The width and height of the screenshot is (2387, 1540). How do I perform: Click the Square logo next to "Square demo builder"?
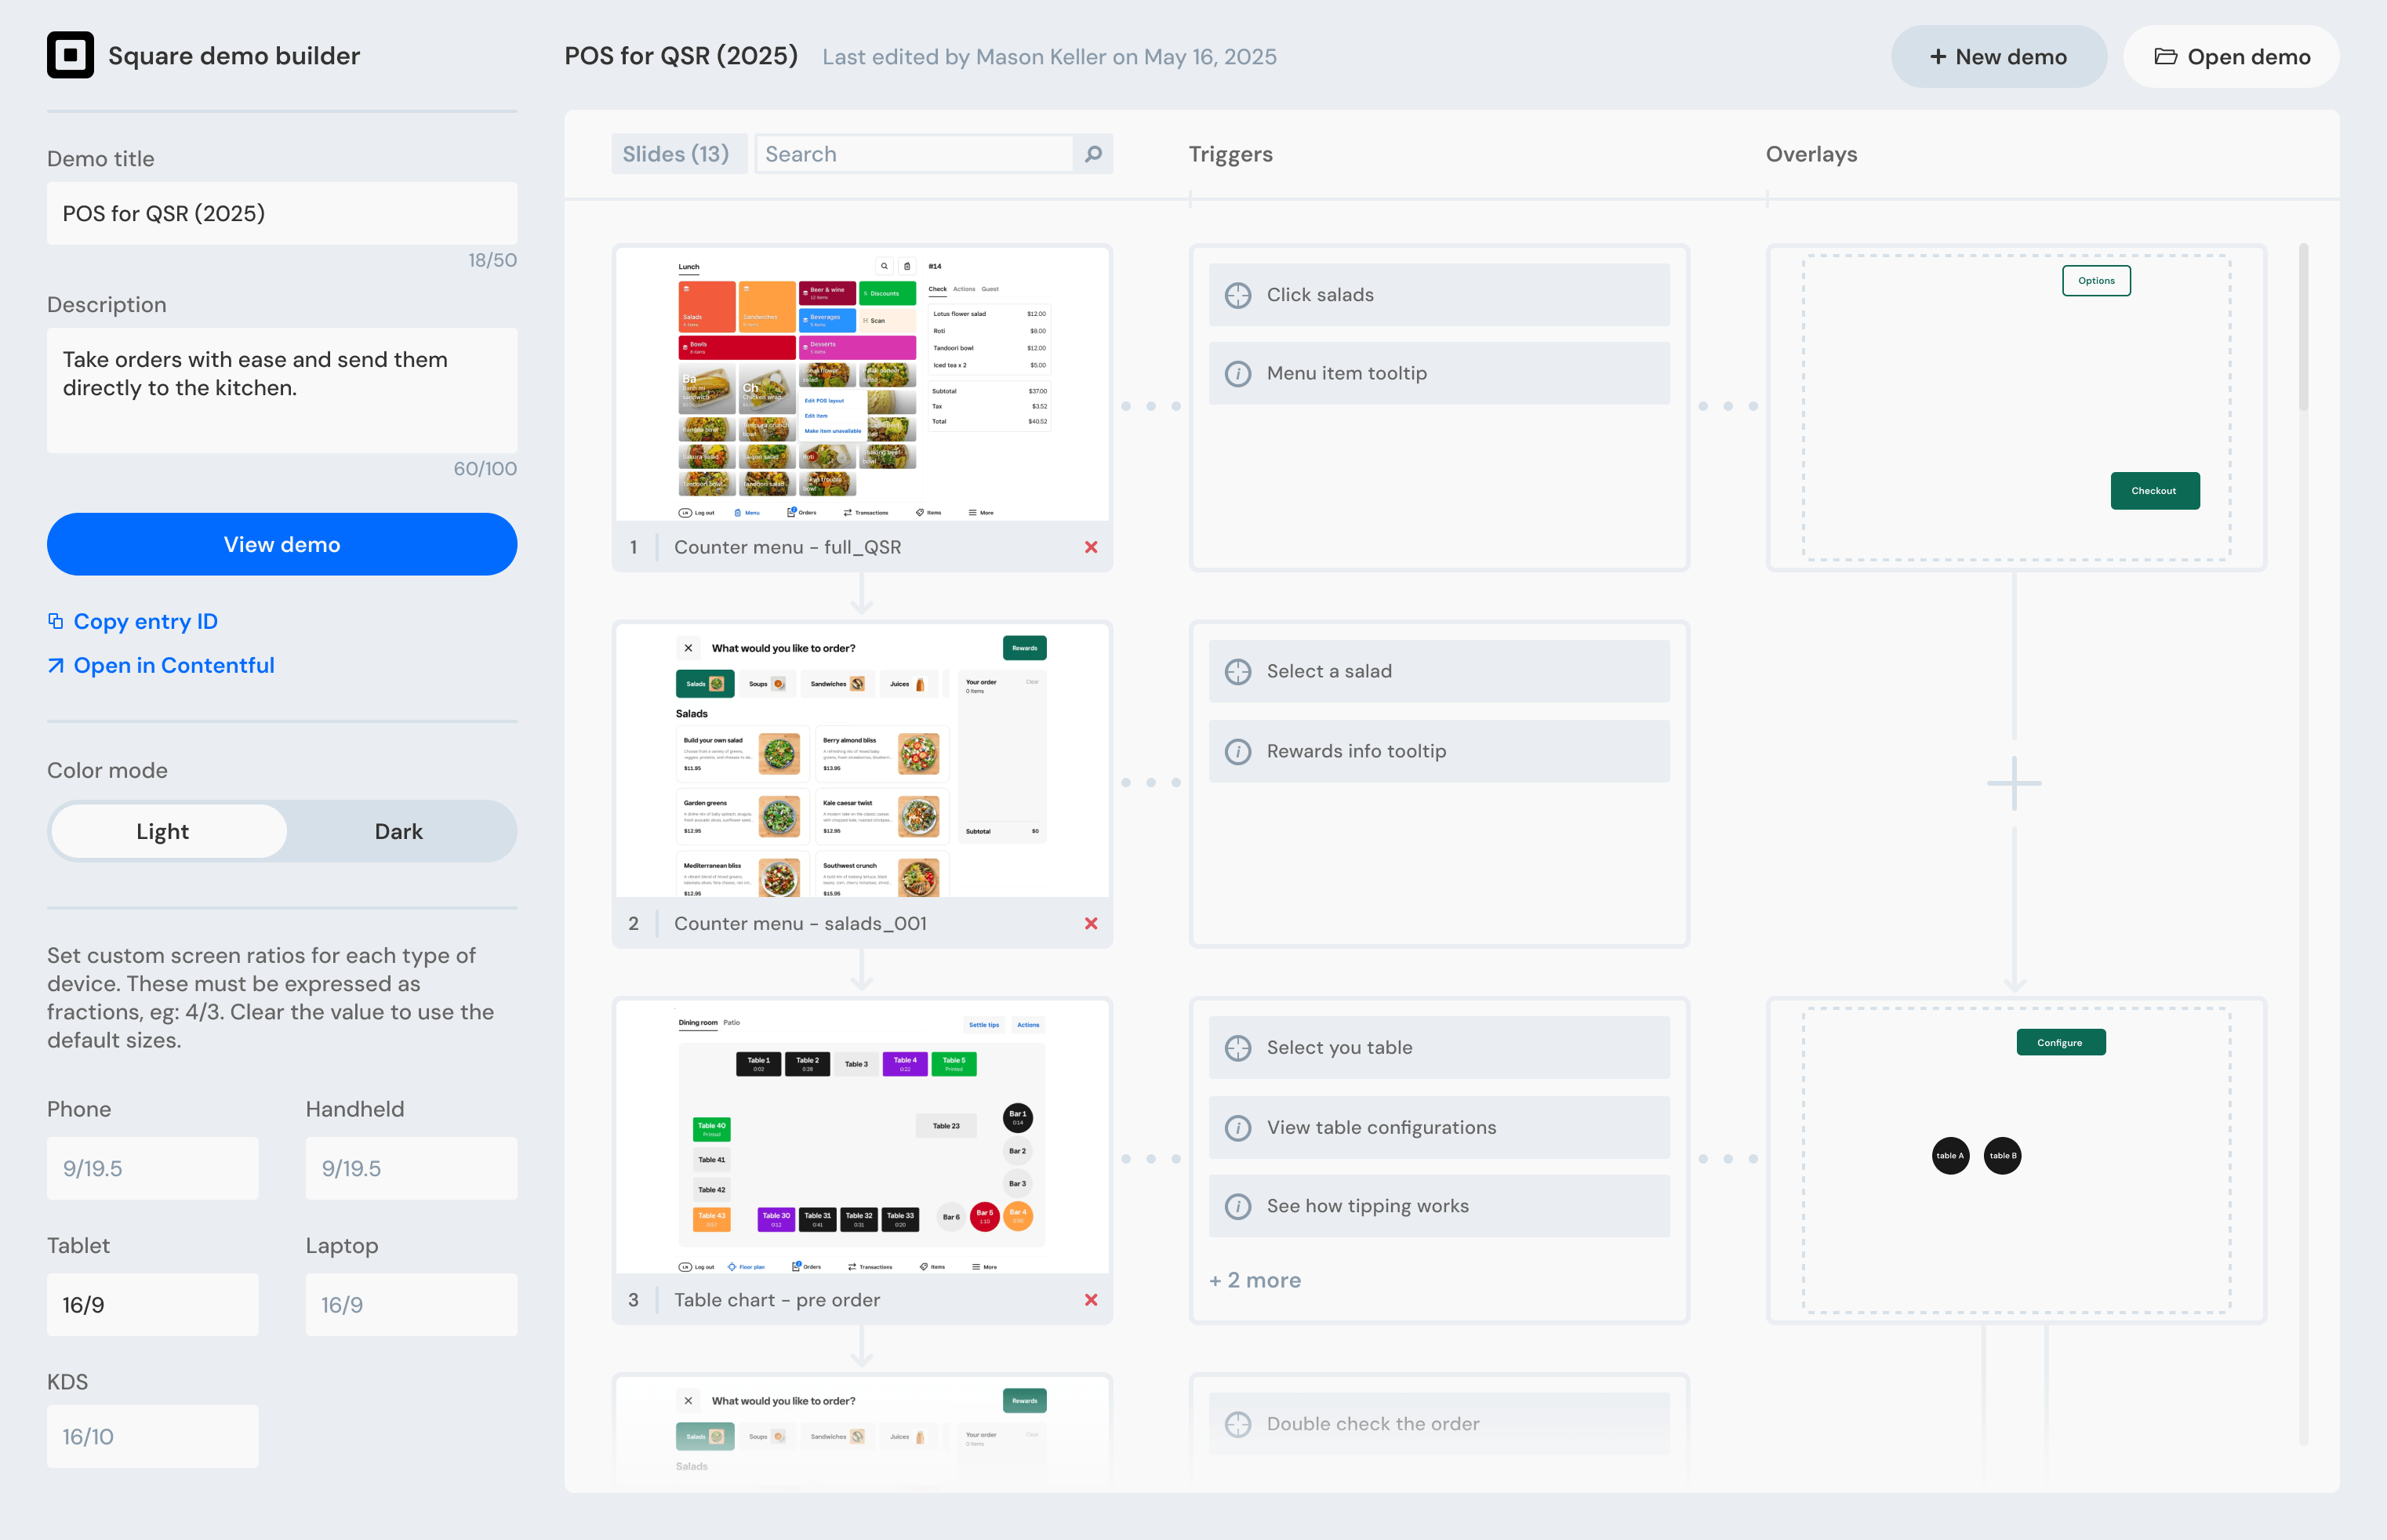(71, 55)
